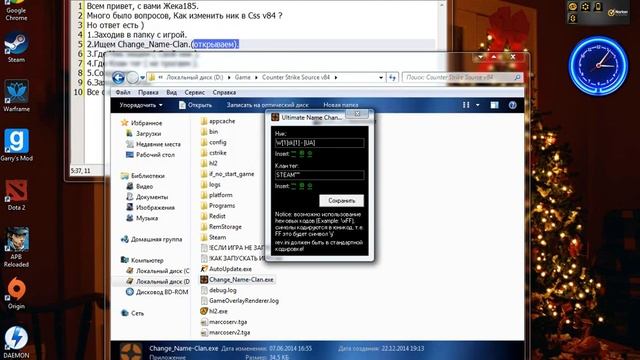Click the Клан тег input field

tap(320, 175)
